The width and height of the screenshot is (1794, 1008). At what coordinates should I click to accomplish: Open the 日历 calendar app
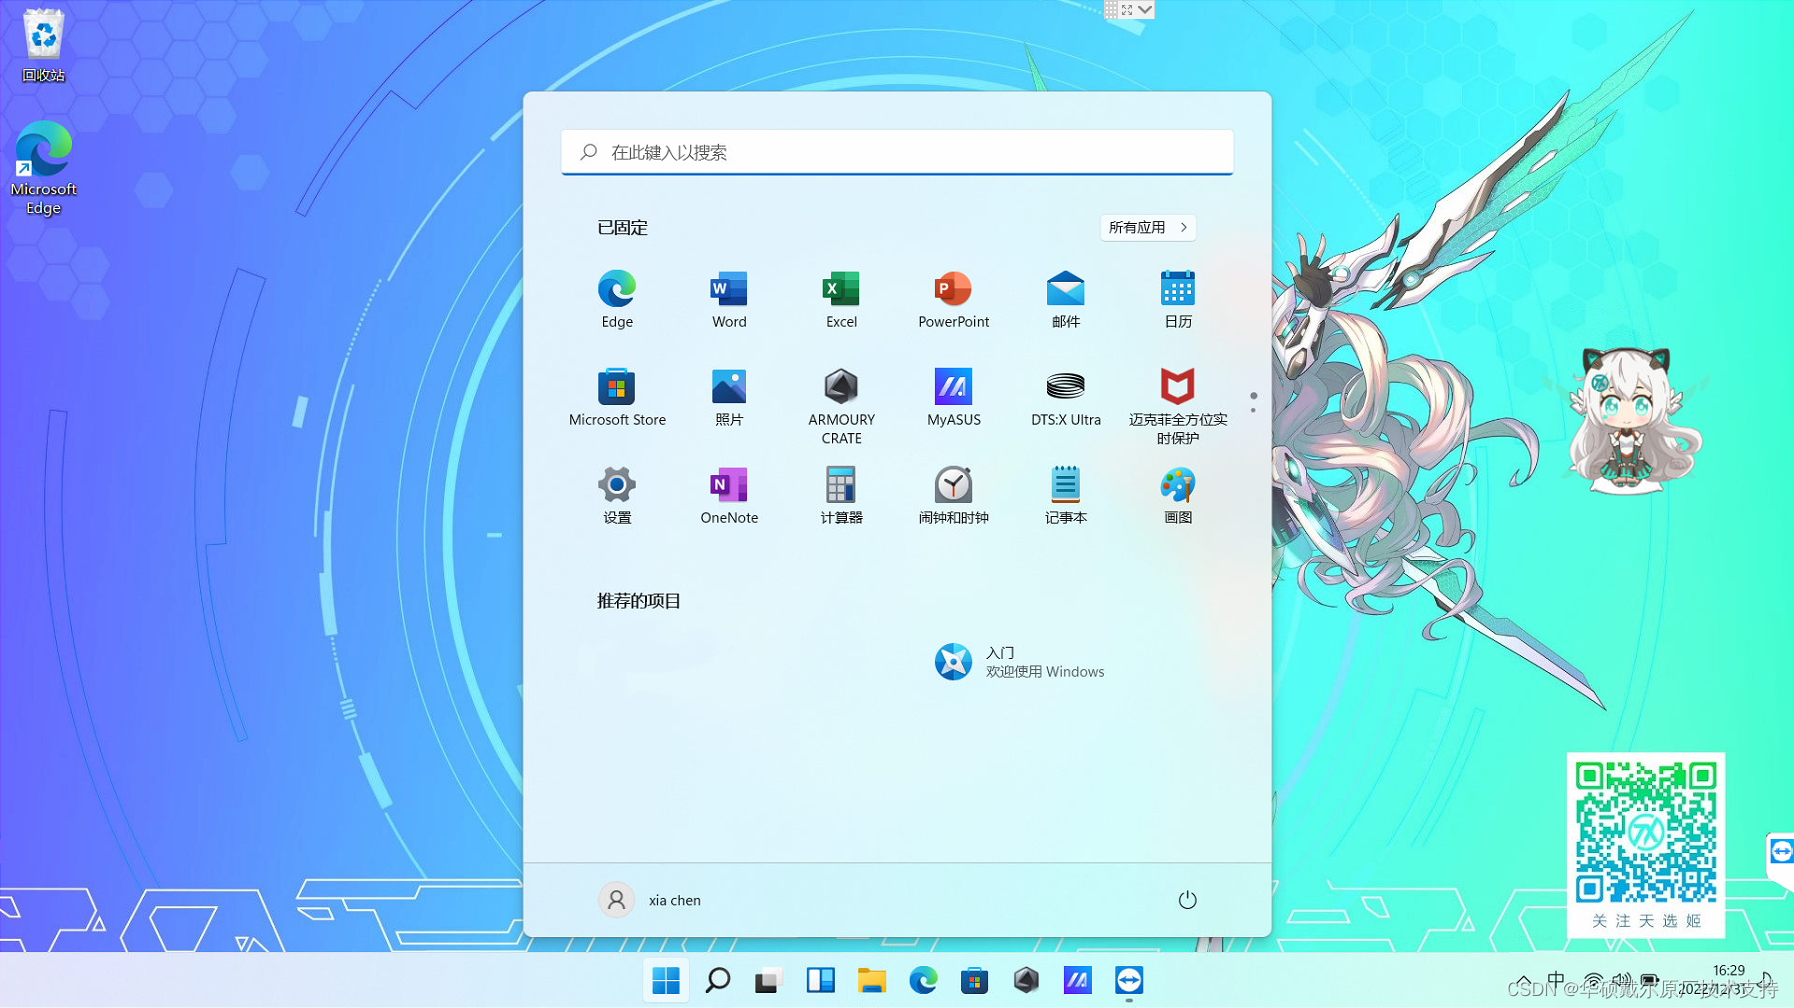1177,299
